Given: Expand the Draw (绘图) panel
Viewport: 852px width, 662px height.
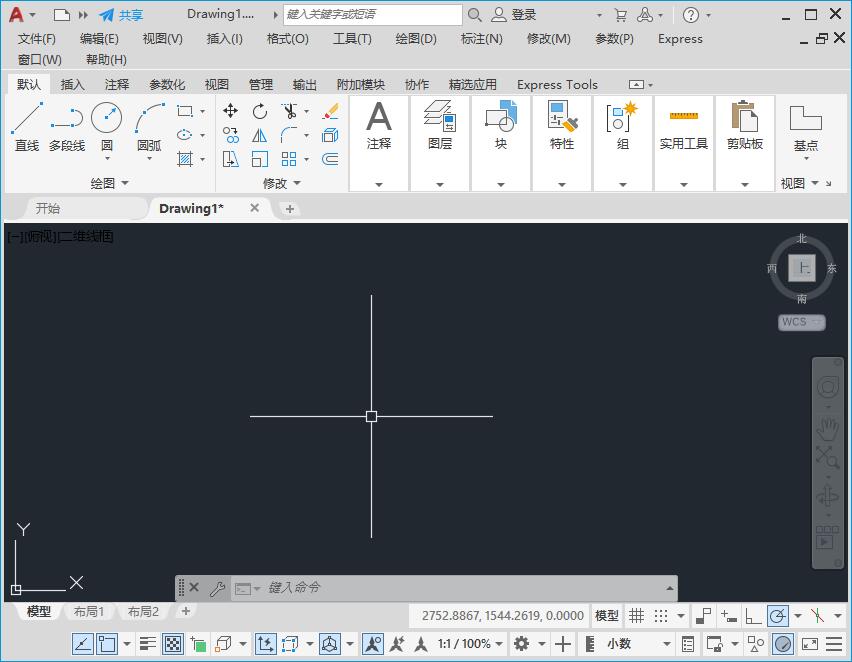Looking at the screenshot, I should [110, 183].
